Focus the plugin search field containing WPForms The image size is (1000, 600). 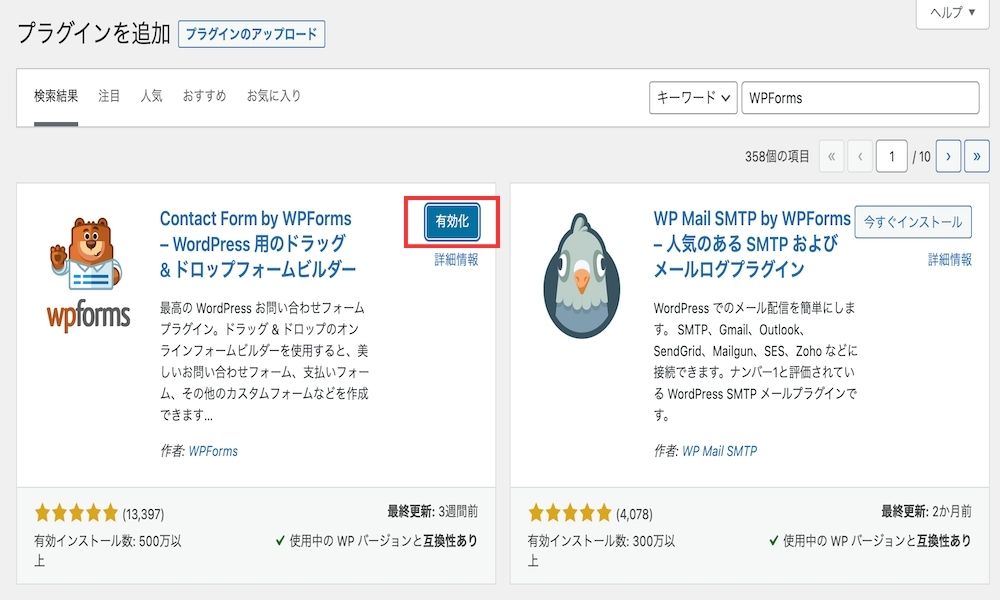(860, 98)
